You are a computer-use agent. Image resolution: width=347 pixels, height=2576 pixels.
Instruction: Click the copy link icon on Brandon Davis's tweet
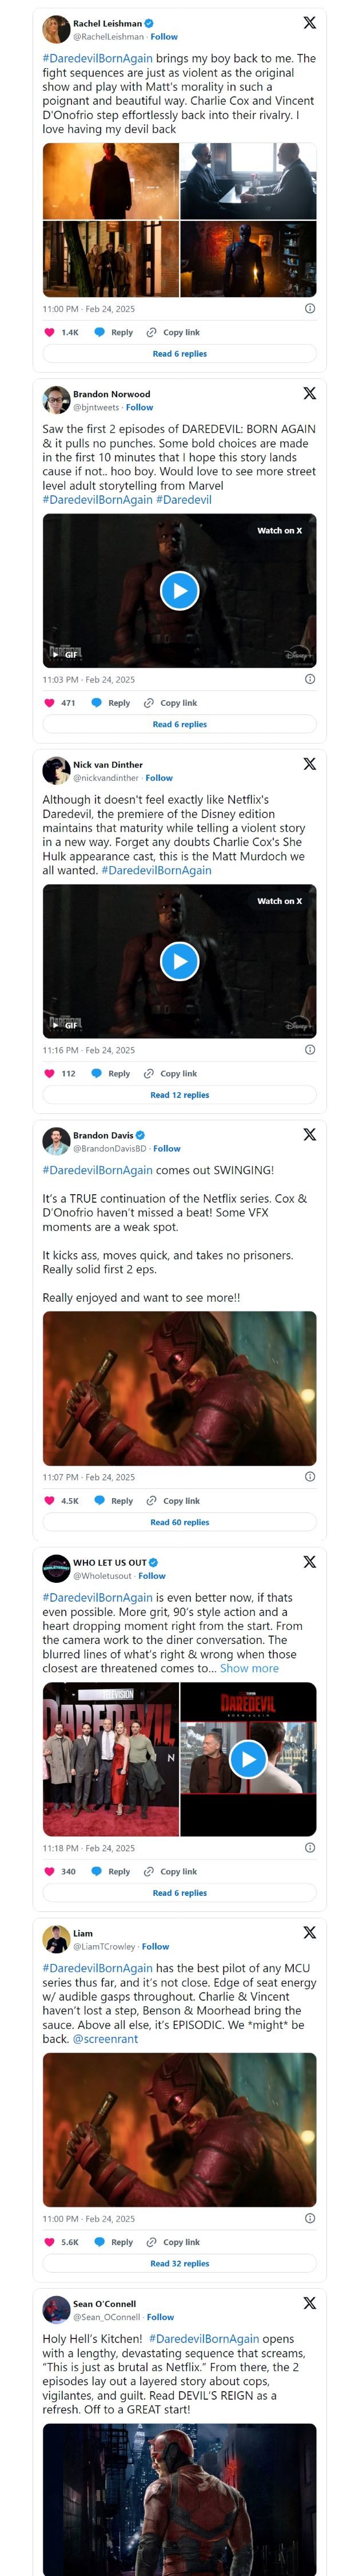pos(151,1500)
